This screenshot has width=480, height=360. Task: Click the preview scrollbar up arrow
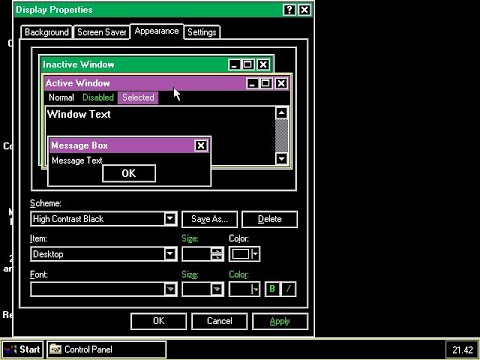[282, 113]
